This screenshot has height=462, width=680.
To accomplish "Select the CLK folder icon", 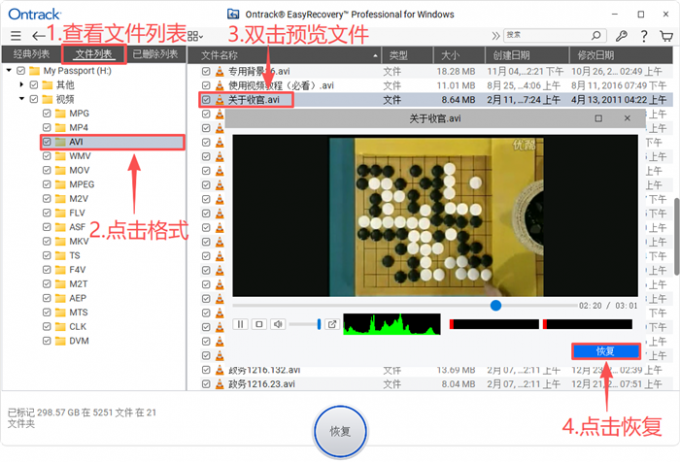I will coord(61,327).
